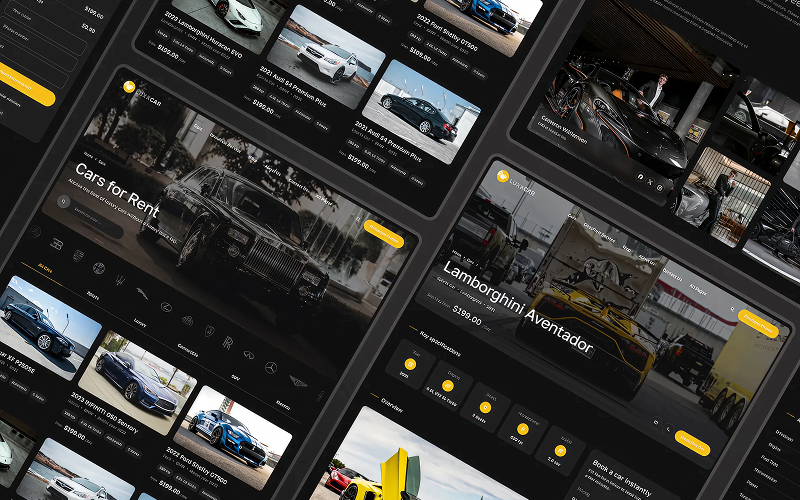Click the 'Lamborghini Aventador' title
The width and height of the screenshot is (800, 500).
[x=518, y=308]
